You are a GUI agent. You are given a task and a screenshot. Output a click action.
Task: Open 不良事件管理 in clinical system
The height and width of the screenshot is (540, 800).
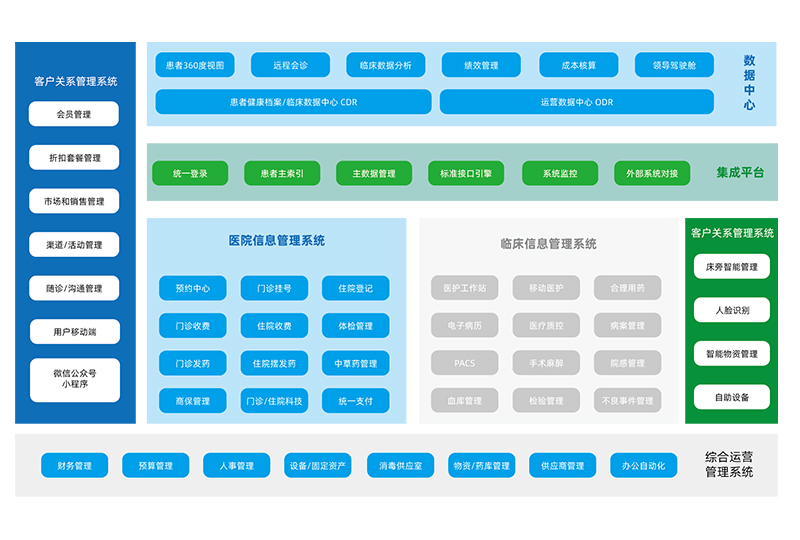(627, 401)
